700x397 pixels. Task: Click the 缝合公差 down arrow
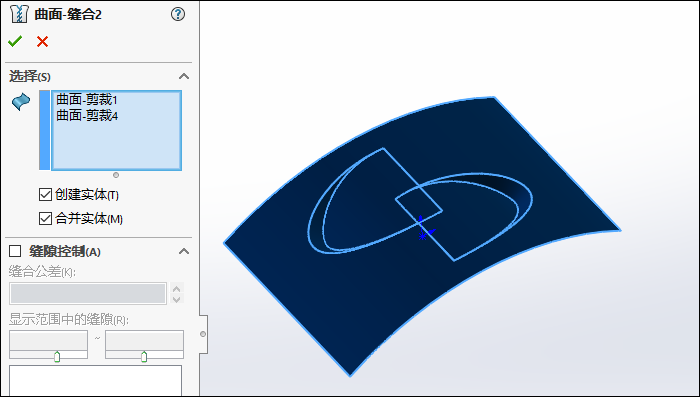tap(176, 299)
